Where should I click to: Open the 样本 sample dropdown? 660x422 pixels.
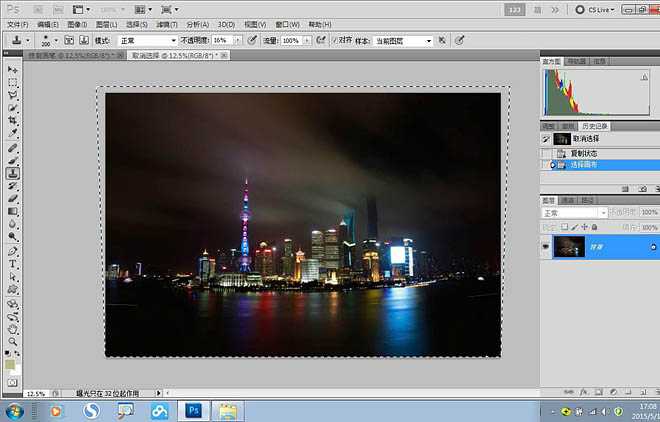click(x=403, y=41)
